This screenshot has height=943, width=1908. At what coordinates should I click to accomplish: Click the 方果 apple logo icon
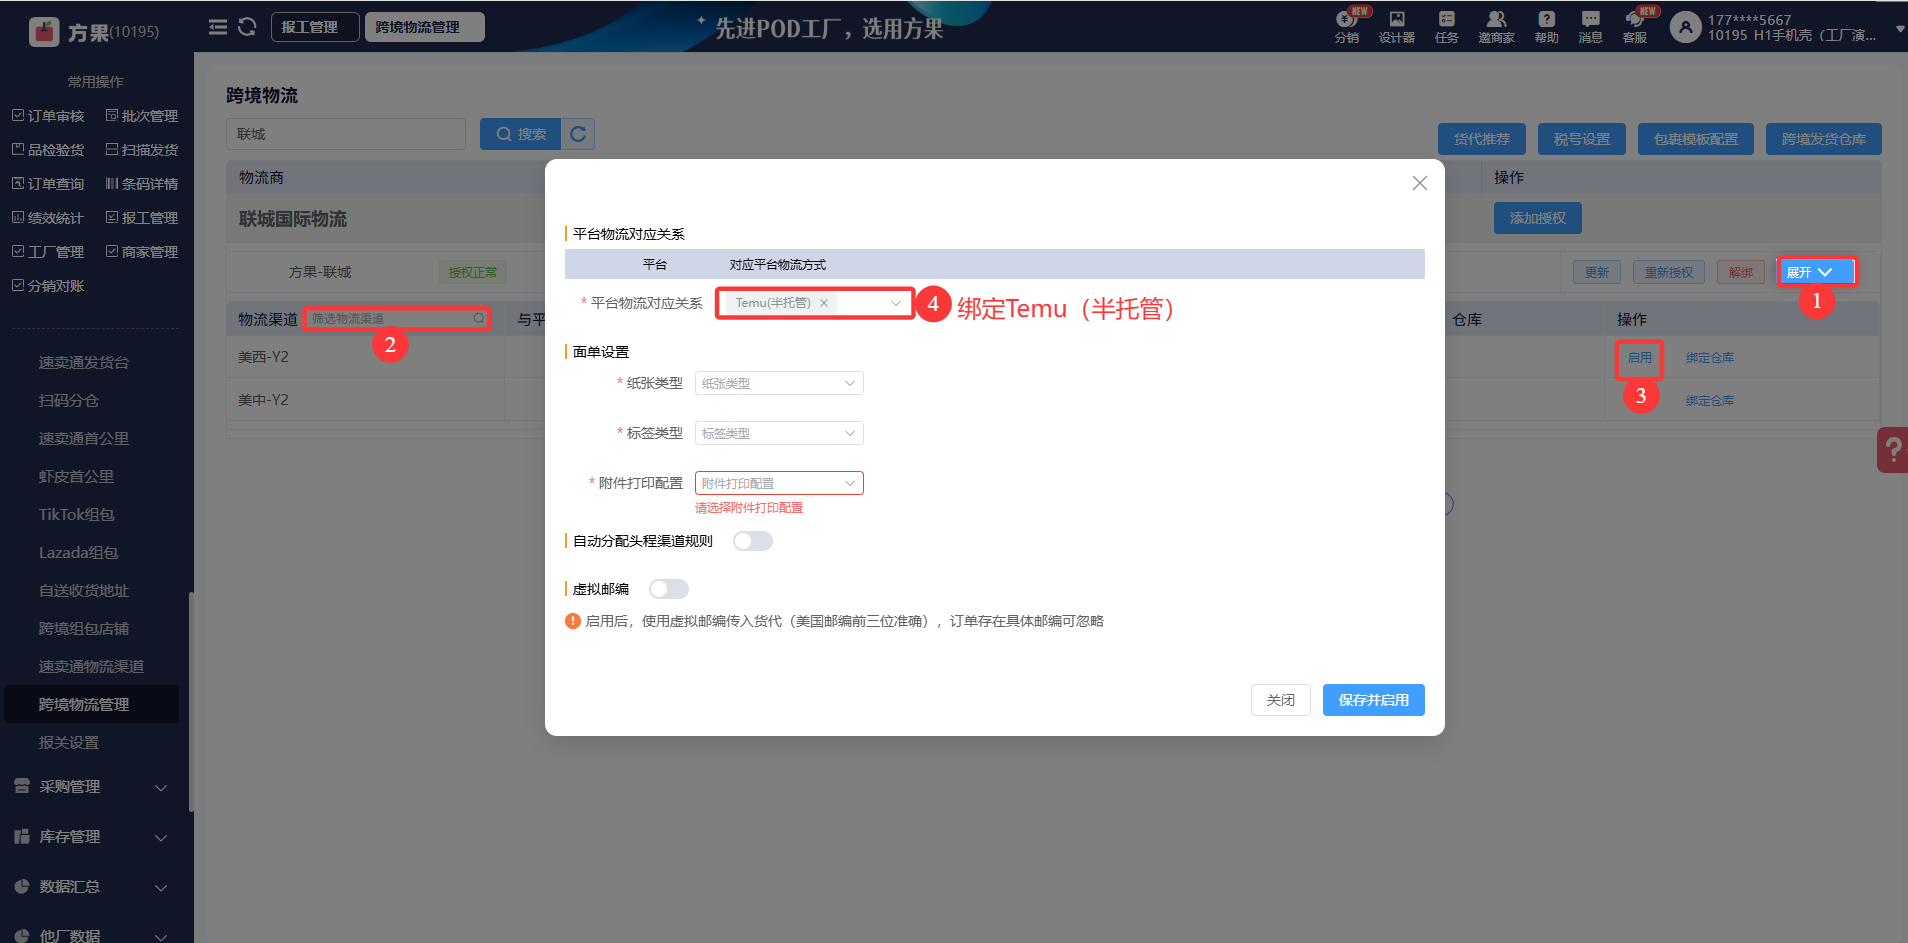[x=44, y=32]
